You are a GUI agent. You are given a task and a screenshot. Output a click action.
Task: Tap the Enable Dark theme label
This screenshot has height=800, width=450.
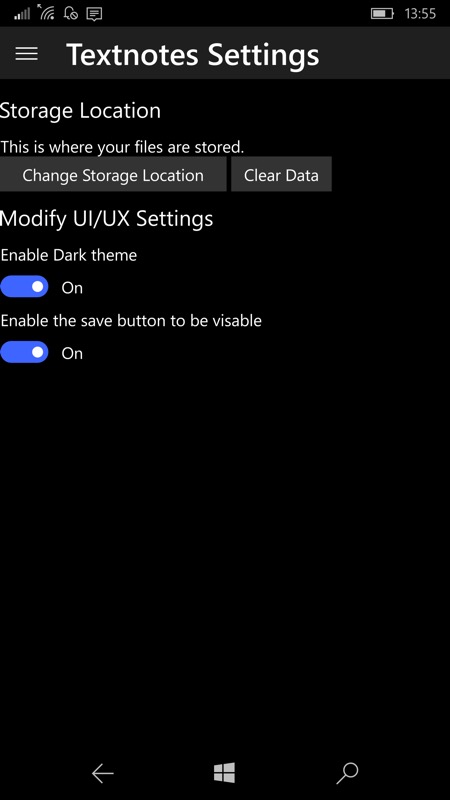[68, 255]
